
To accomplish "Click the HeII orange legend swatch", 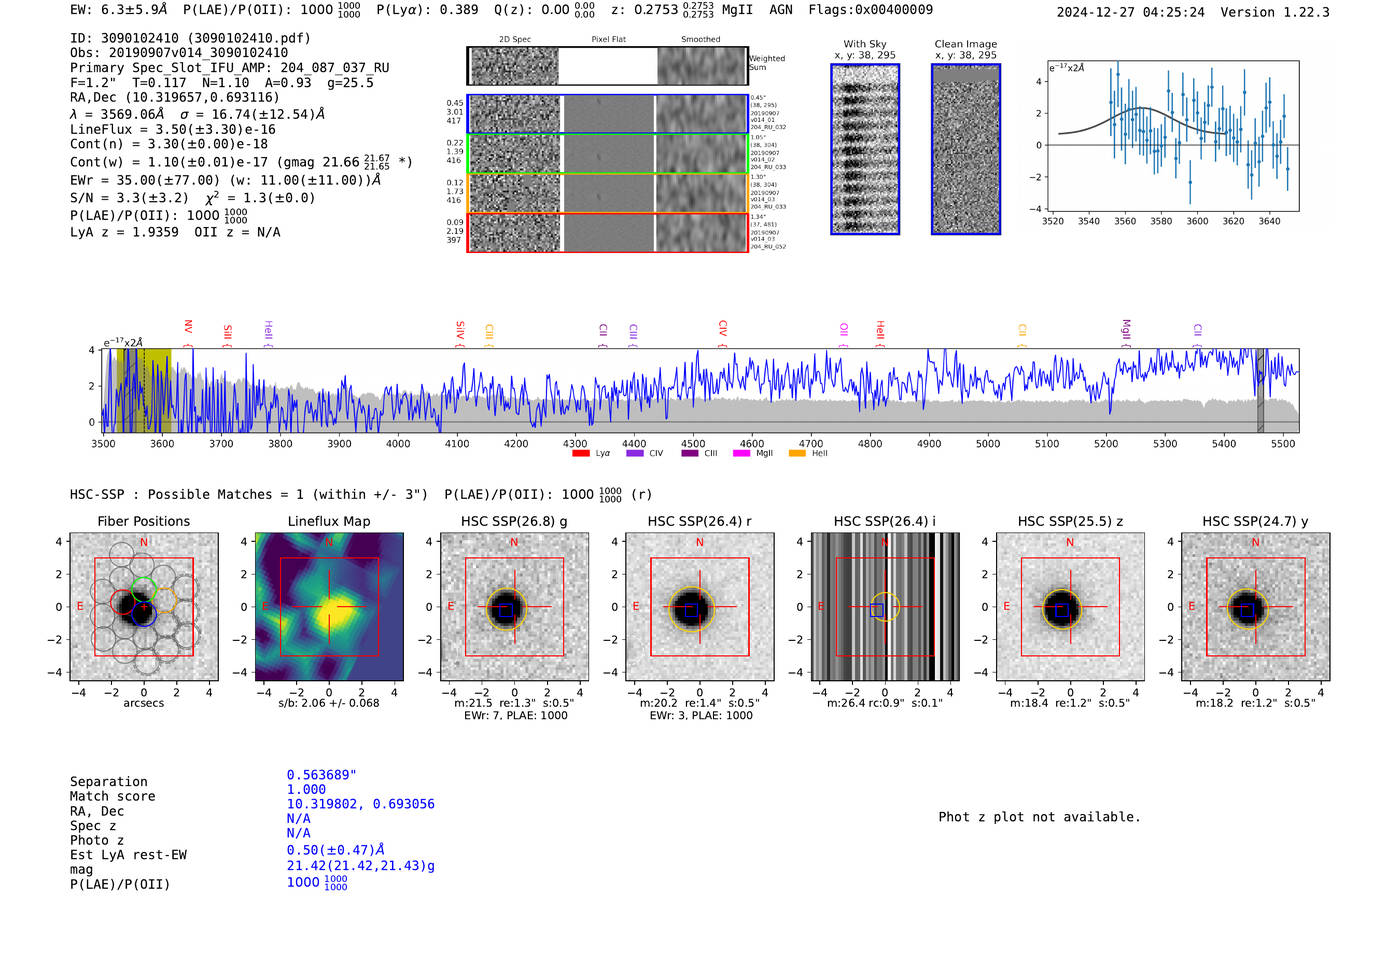I will tap(797, 453).
